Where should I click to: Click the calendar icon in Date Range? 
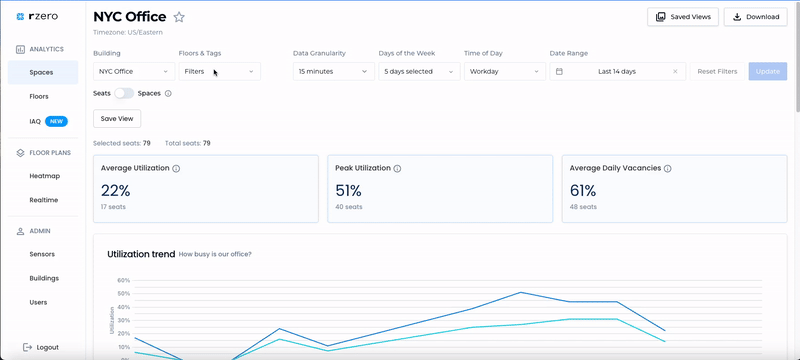point(559,71)
